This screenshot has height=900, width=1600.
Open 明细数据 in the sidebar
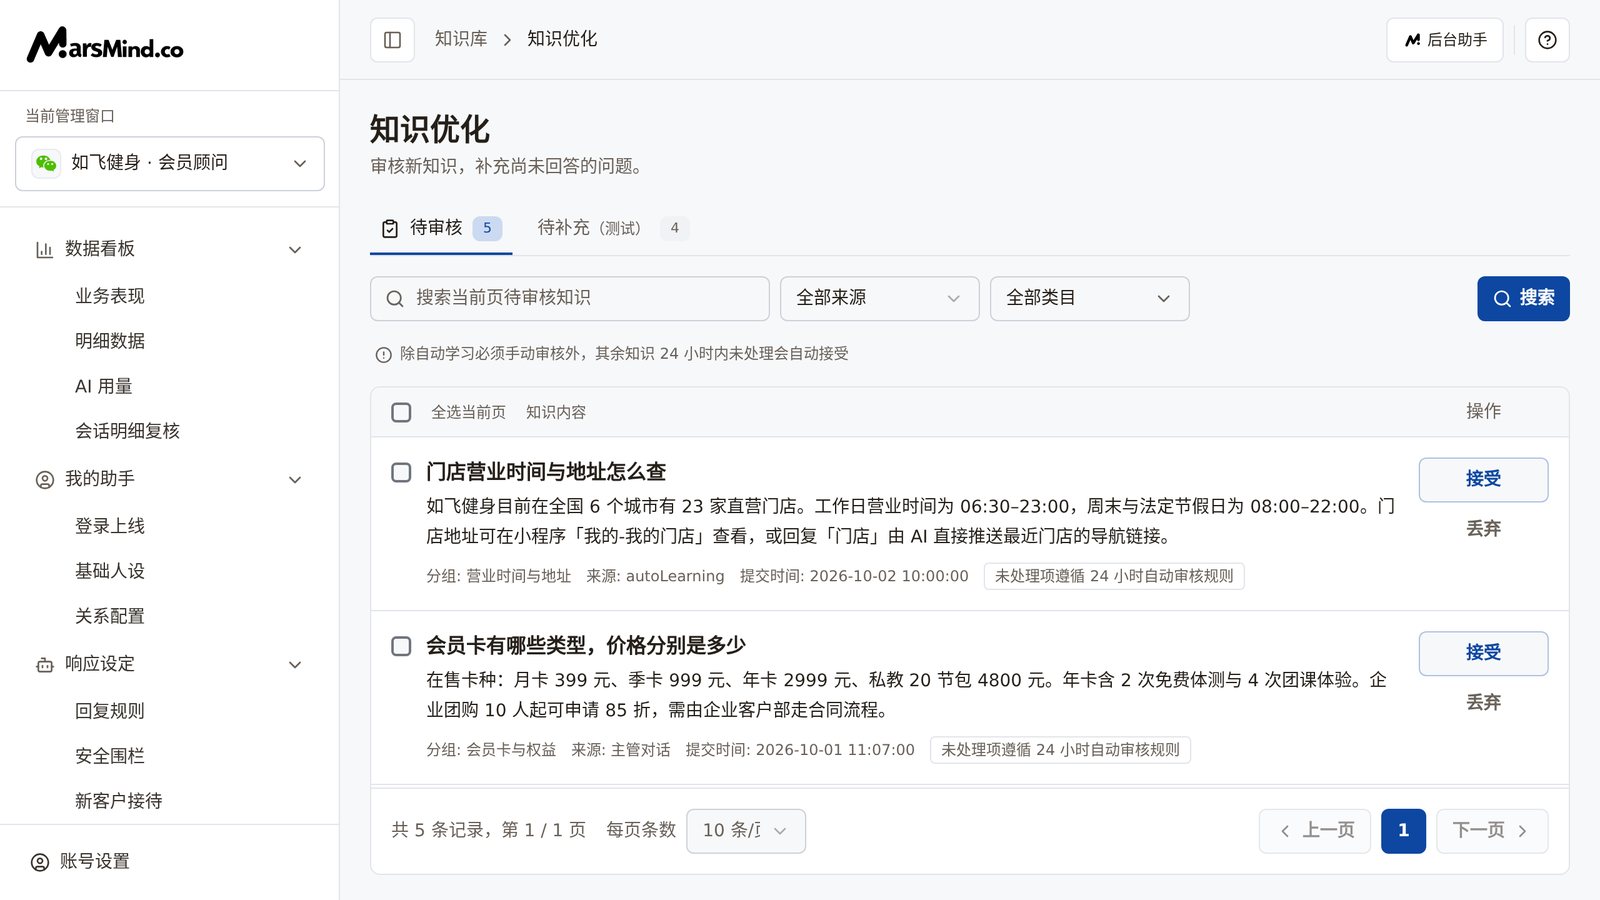(110, 341)
